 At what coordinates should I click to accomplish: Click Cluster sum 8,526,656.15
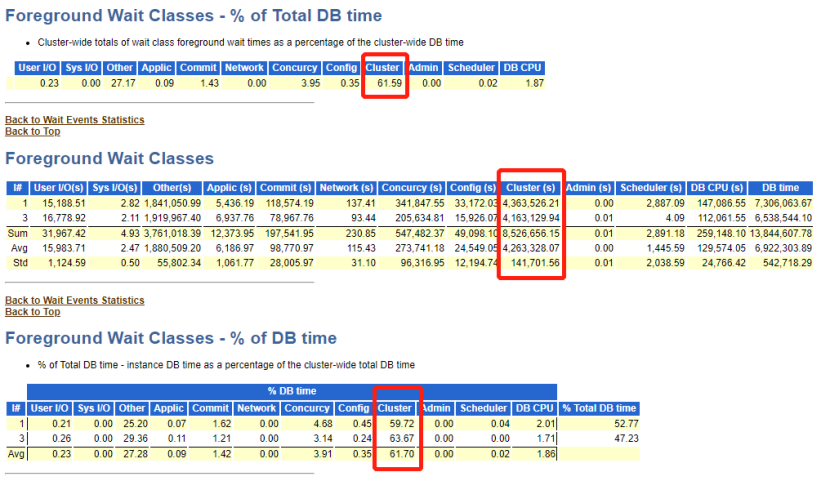531,233
